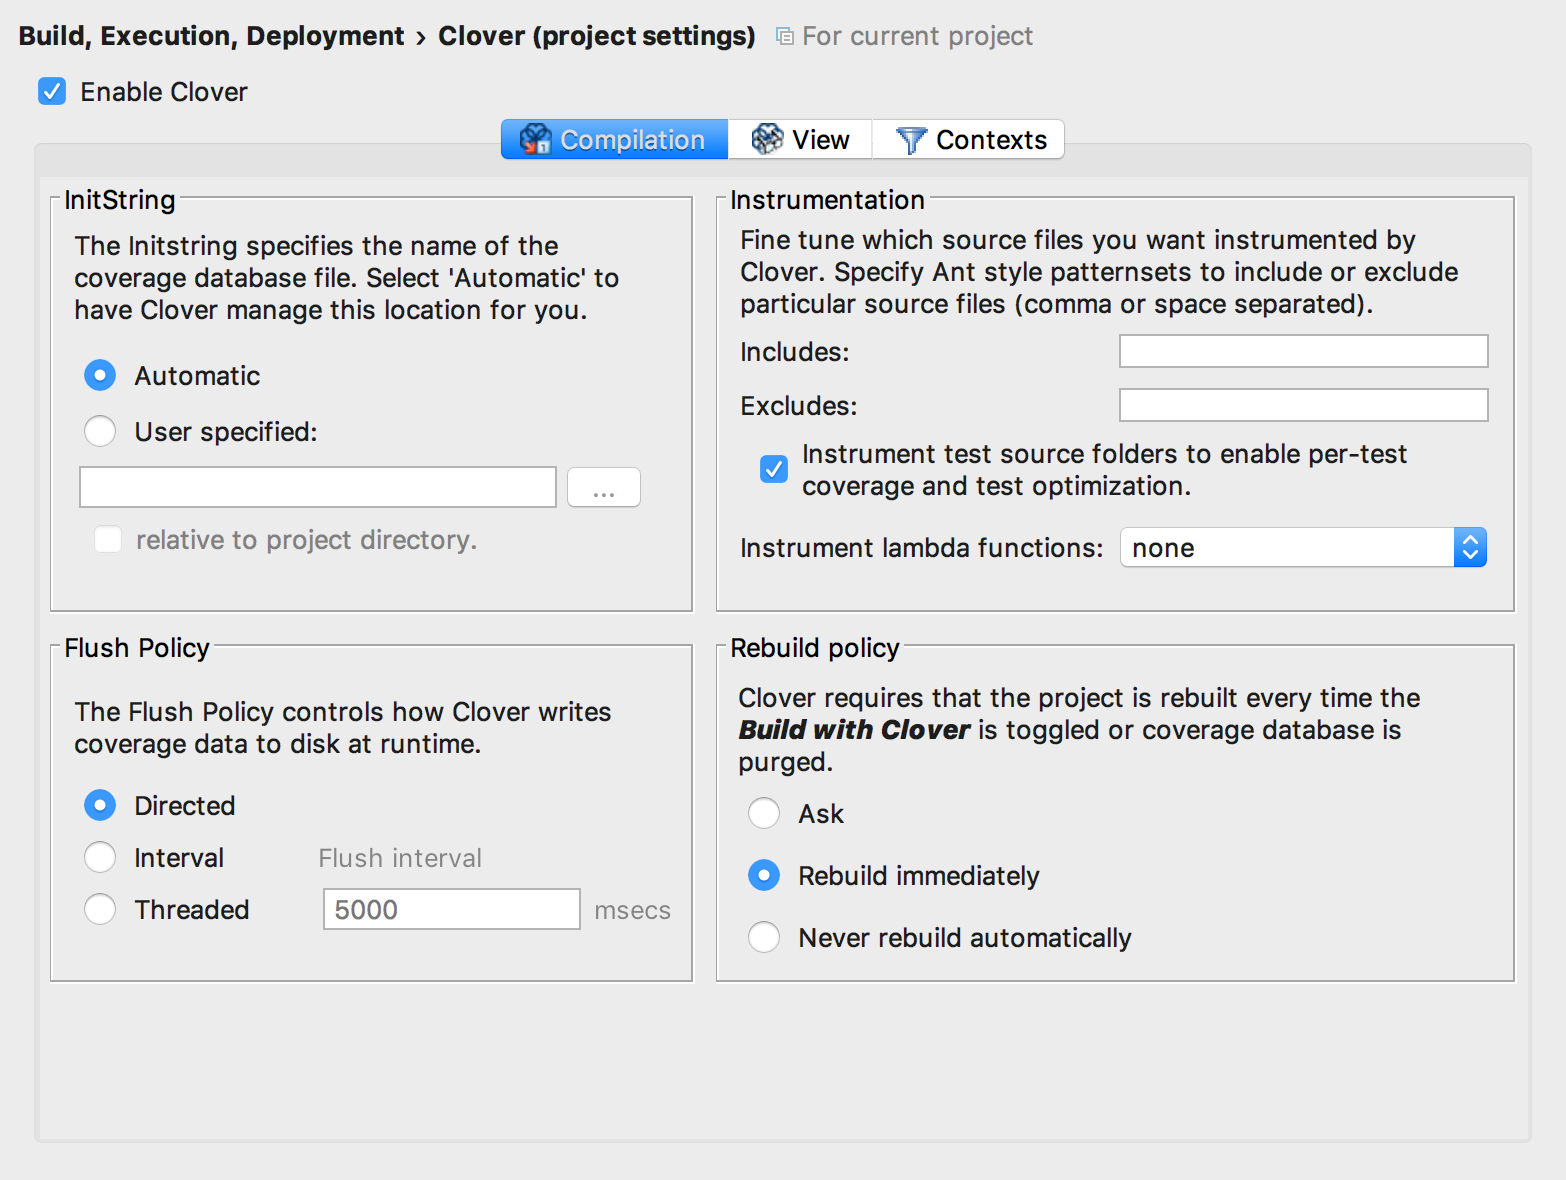Click the Compilation tab icon
This screenshot has width=1566, height=1180.
536,139
